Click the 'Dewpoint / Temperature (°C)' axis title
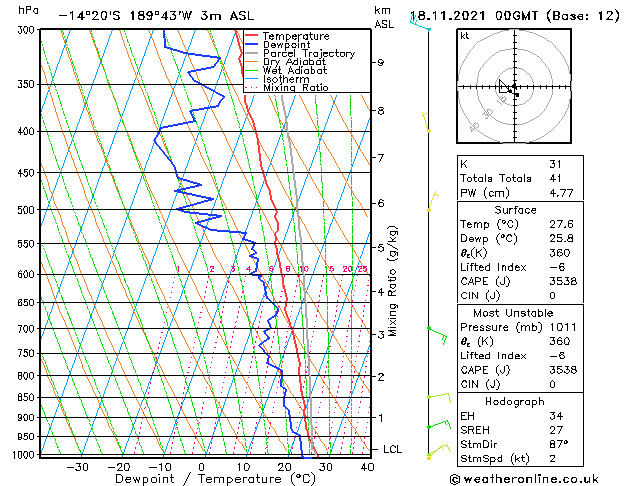Screen dimensions: 629x486 (215, 479)
